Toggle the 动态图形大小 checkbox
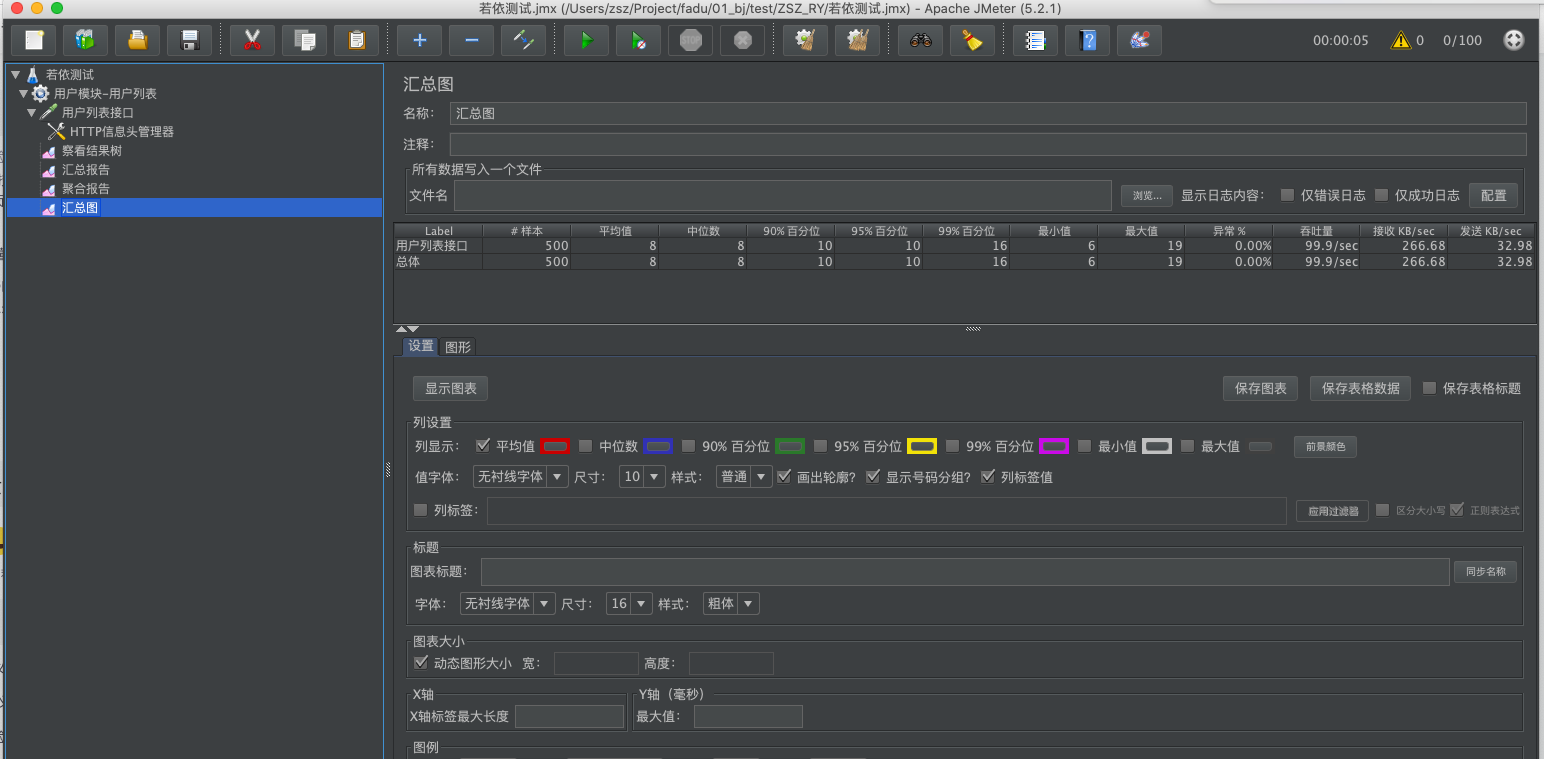 pos(421,662)
